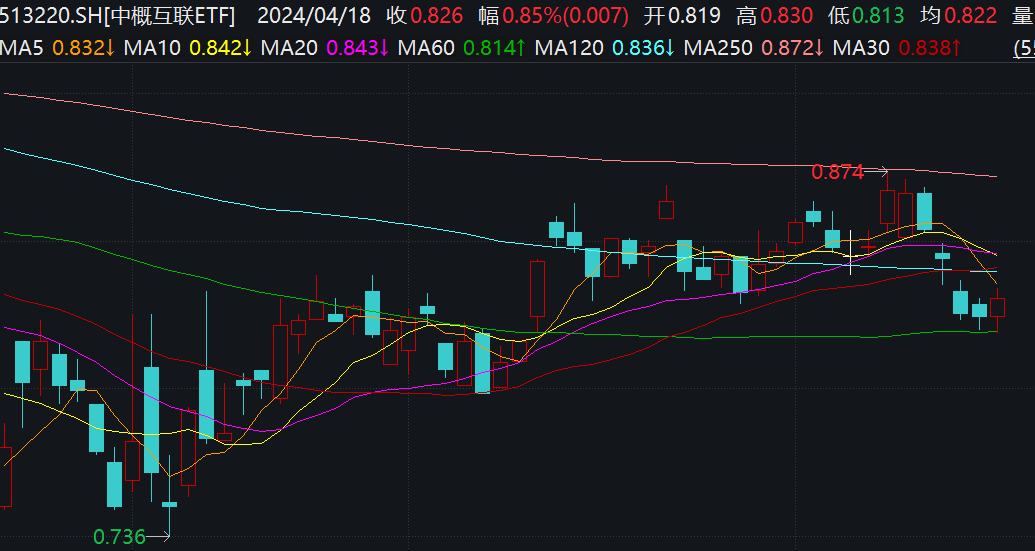Click the MA20 0.843 indicator label
1035x551 pixels.
click(x=325, y=48)
